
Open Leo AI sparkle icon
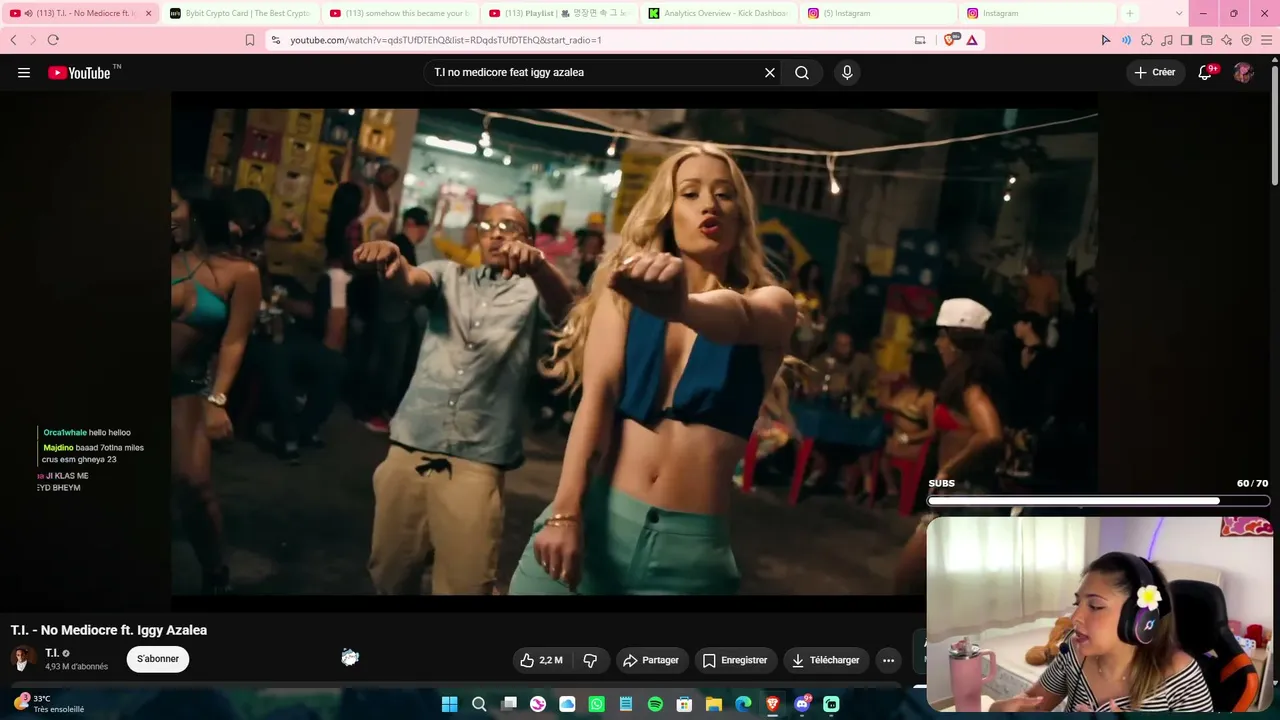[1226, 40]
